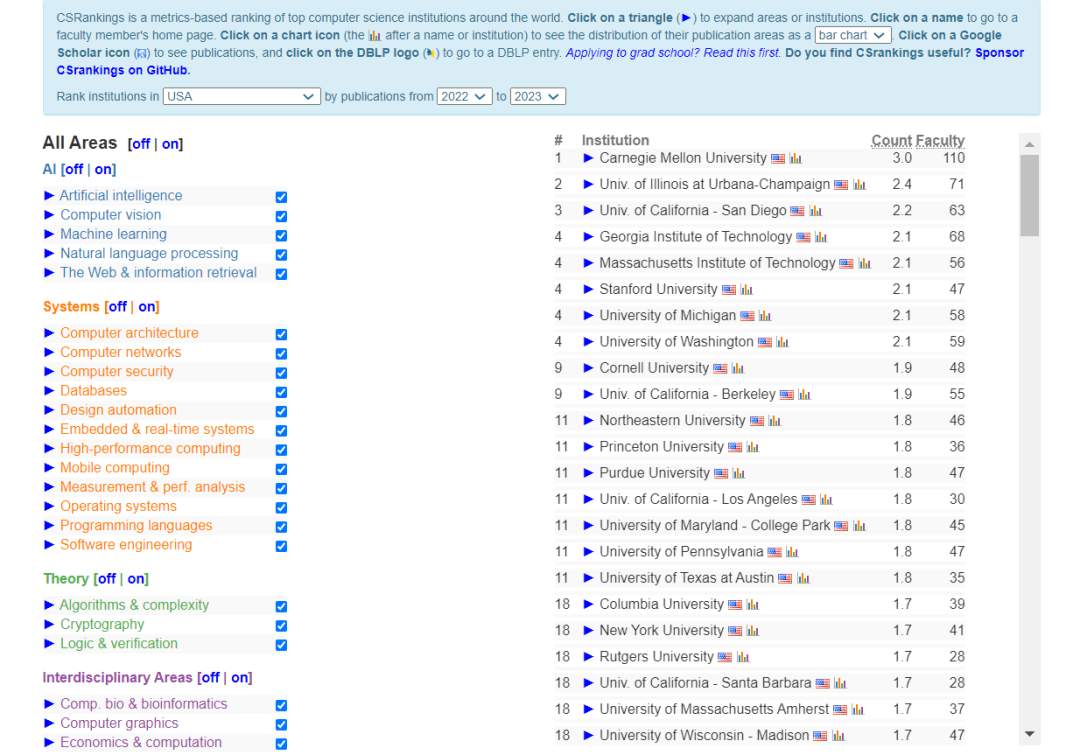1080x755 pixels.
Task: Uncheck the Operating systems checkbox
Action: click(281, 508)
